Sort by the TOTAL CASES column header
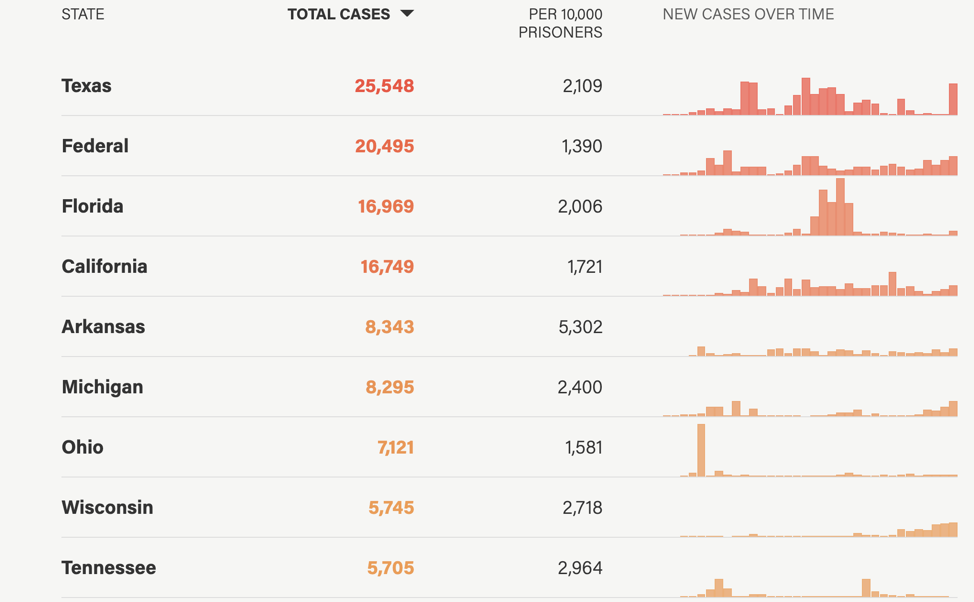 pyautogui.click(x=338, y=14)
